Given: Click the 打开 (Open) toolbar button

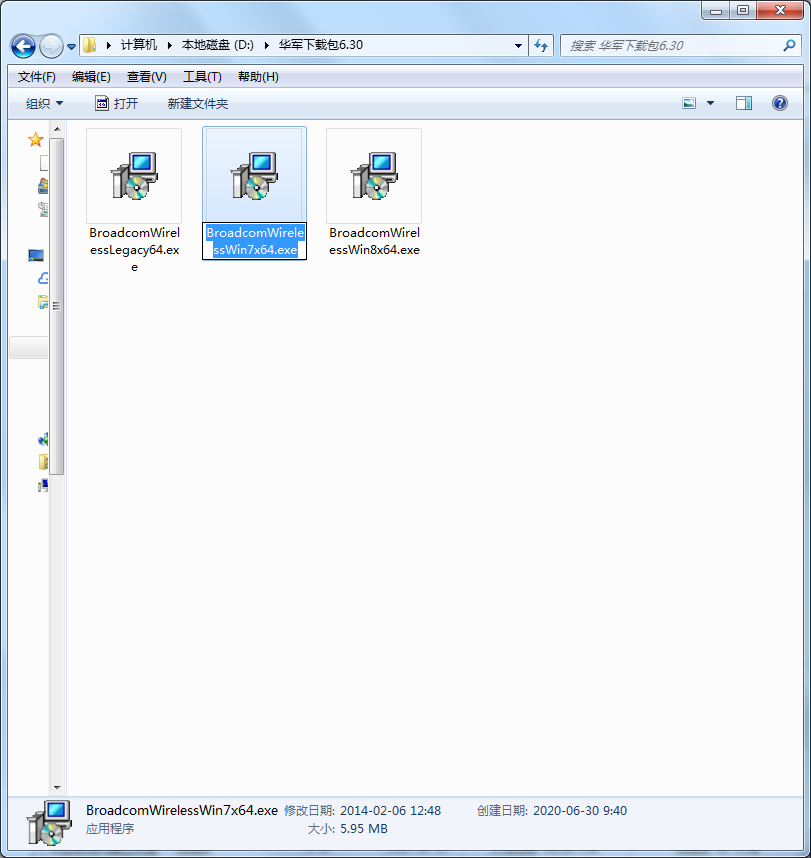Looking at the screenshot, I should coord(116,103).
